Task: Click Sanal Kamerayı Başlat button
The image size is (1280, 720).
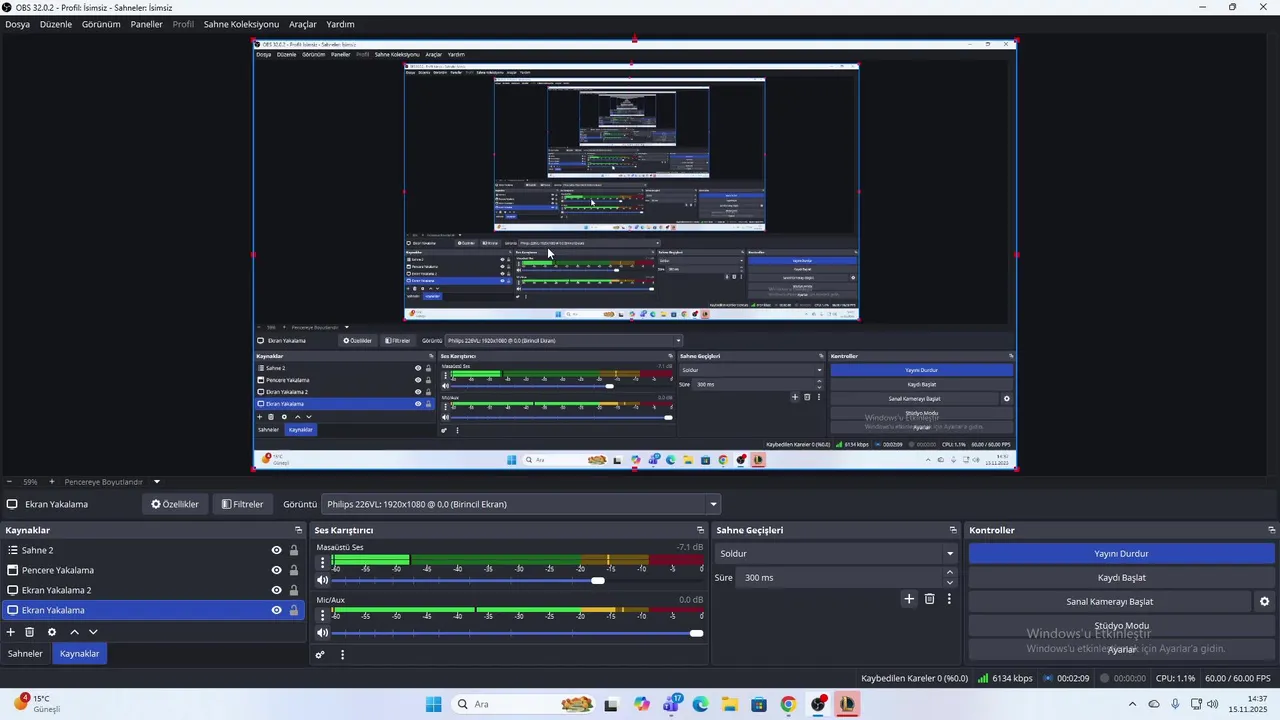Action: [x=1109, y=602]
